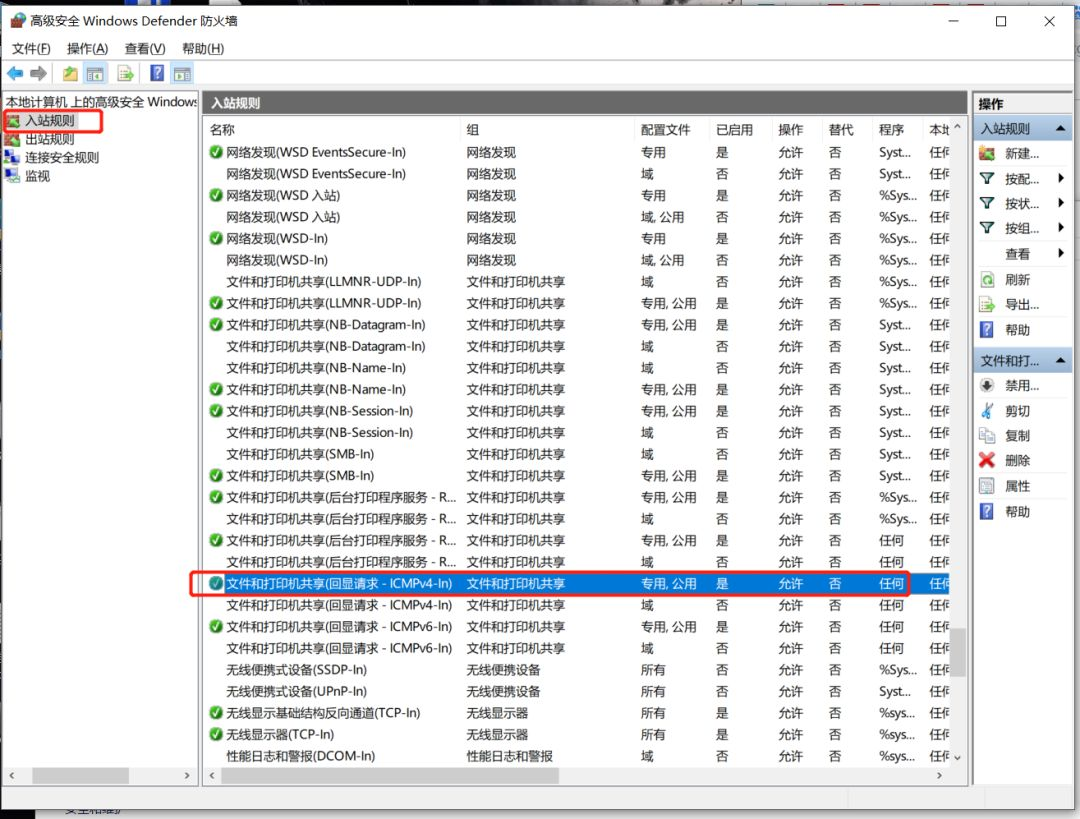Click the blue Help question mark toolbar icon
1080x819 pixels.
click(157, 73)
